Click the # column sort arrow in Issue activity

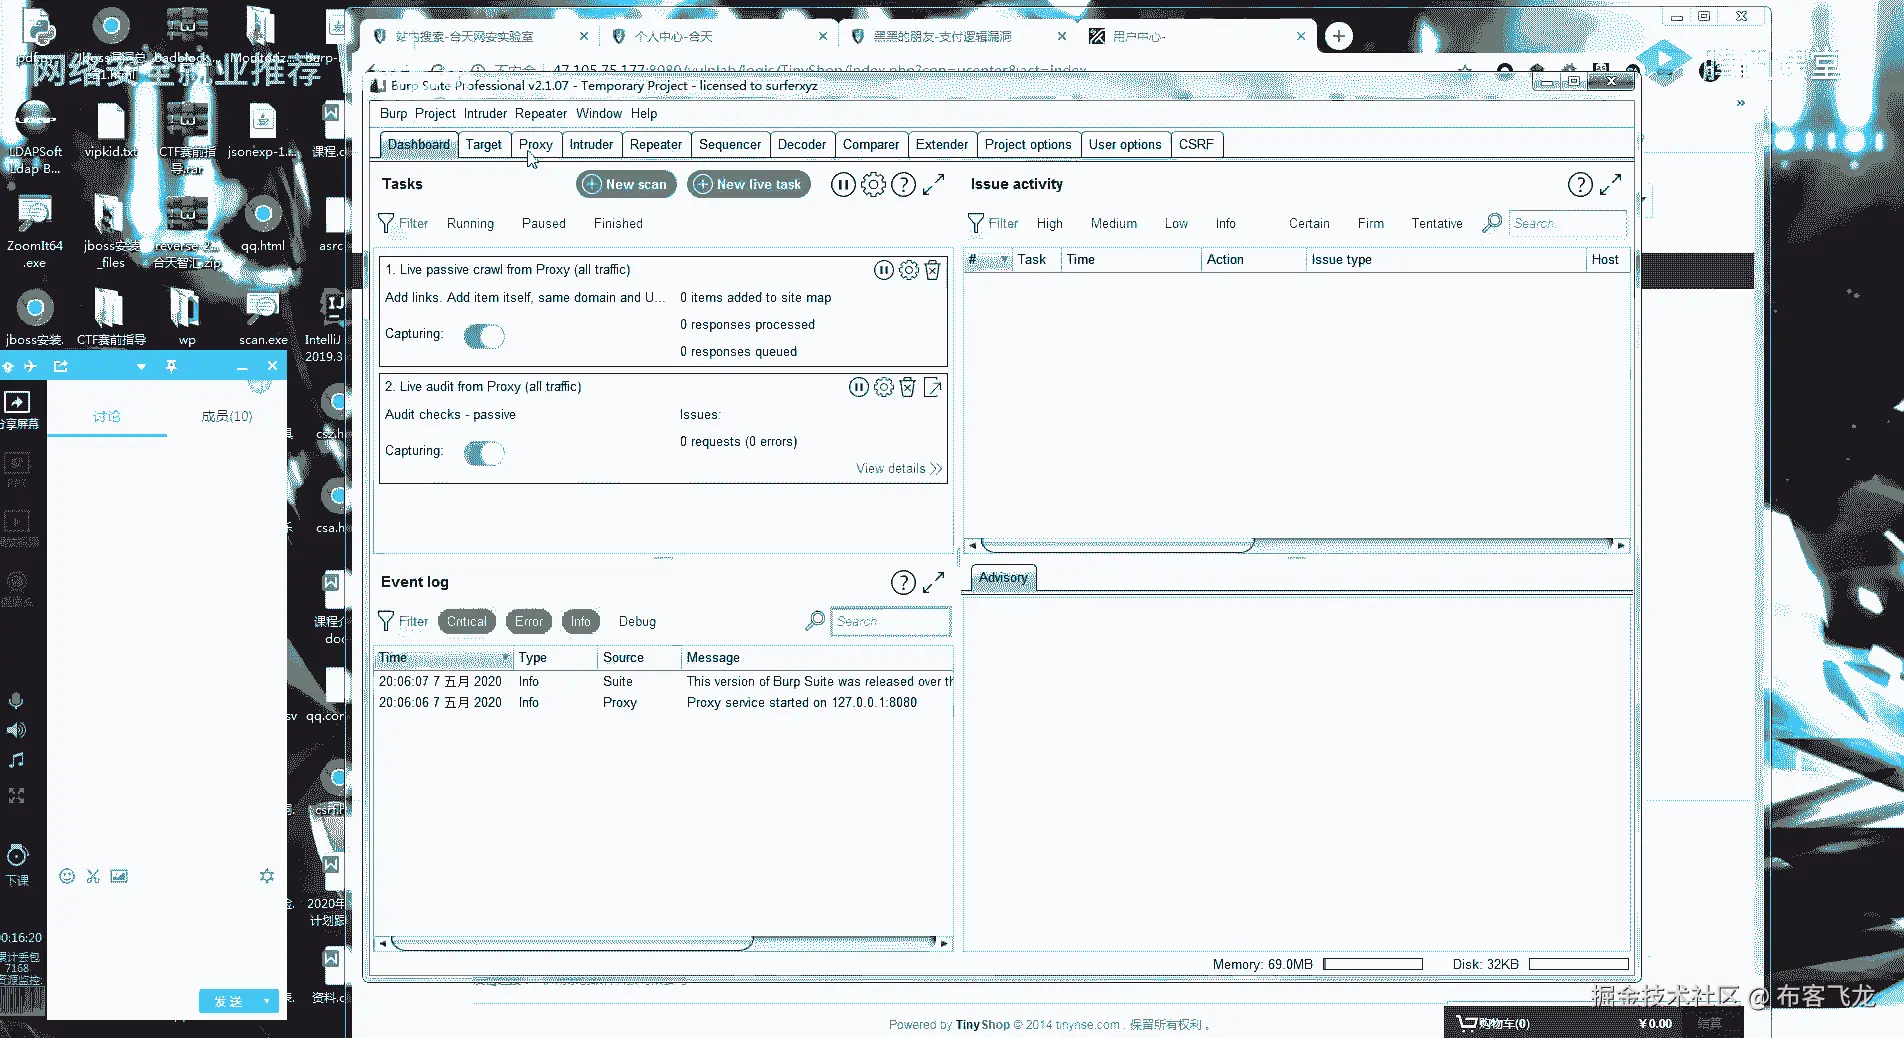click(1004, 260)
